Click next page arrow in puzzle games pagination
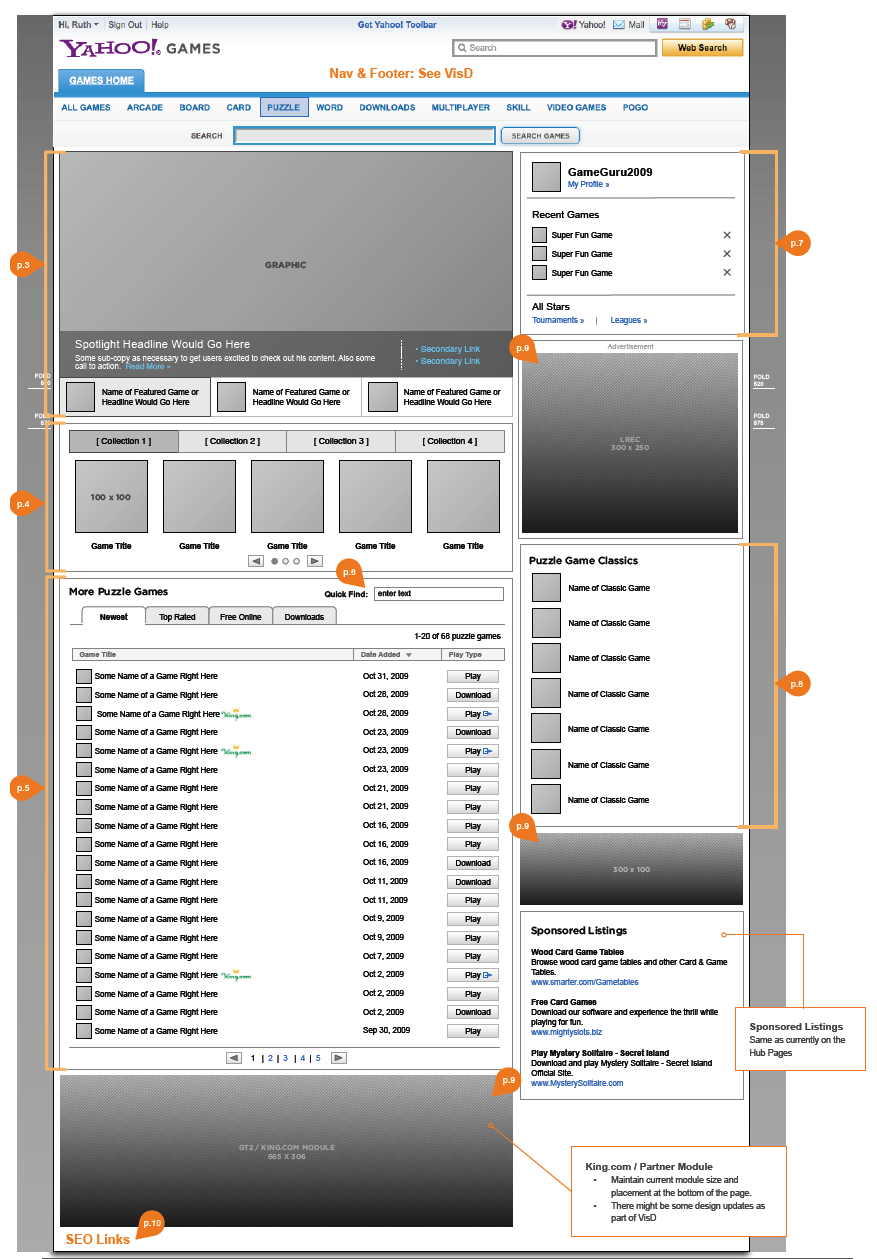 click(339, 1058)
